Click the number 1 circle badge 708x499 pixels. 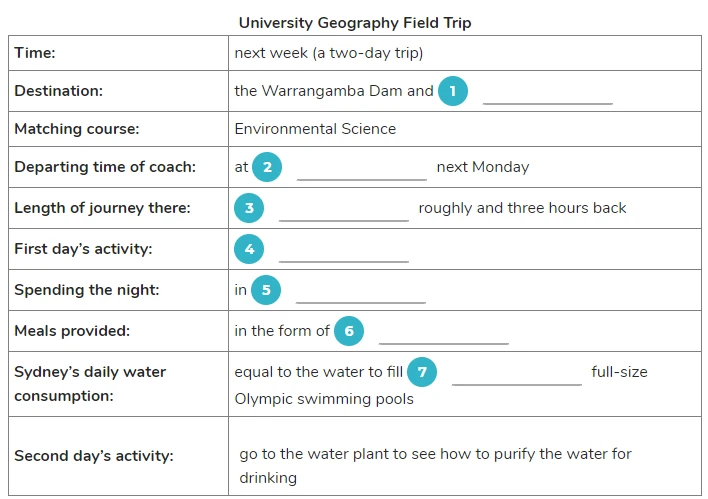(x=452, y=91)
